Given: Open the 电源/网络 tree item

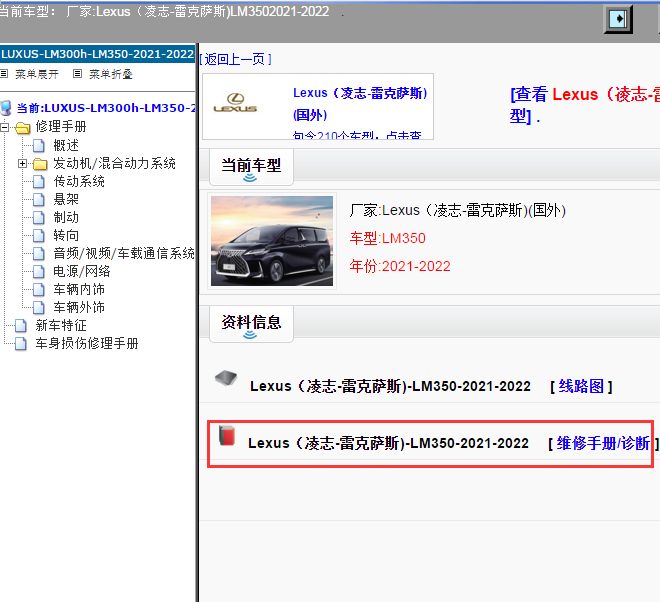Looking at the screenshot, I should (82, 272).
